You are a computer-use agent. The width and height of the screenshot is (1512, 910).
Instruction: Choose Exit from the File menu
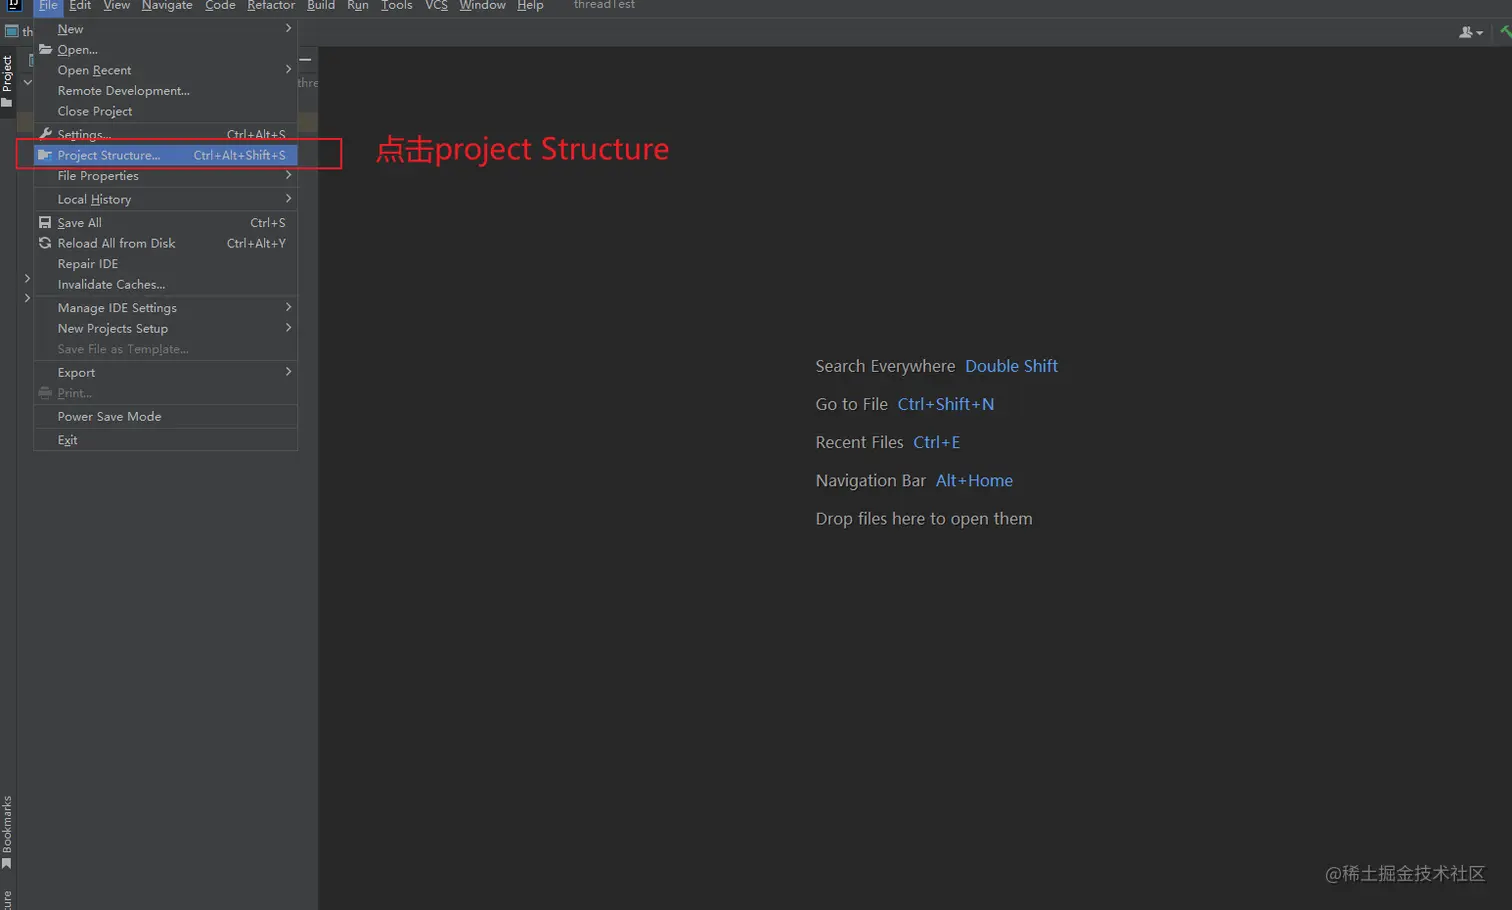[166, 440]
